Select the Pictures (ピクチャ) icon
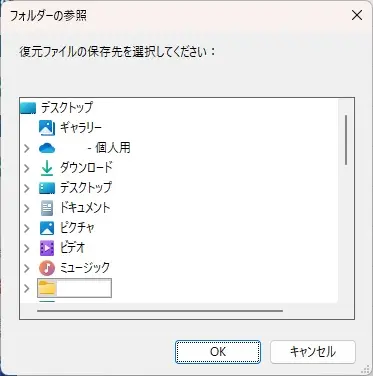373x376 pixels. 47,228
